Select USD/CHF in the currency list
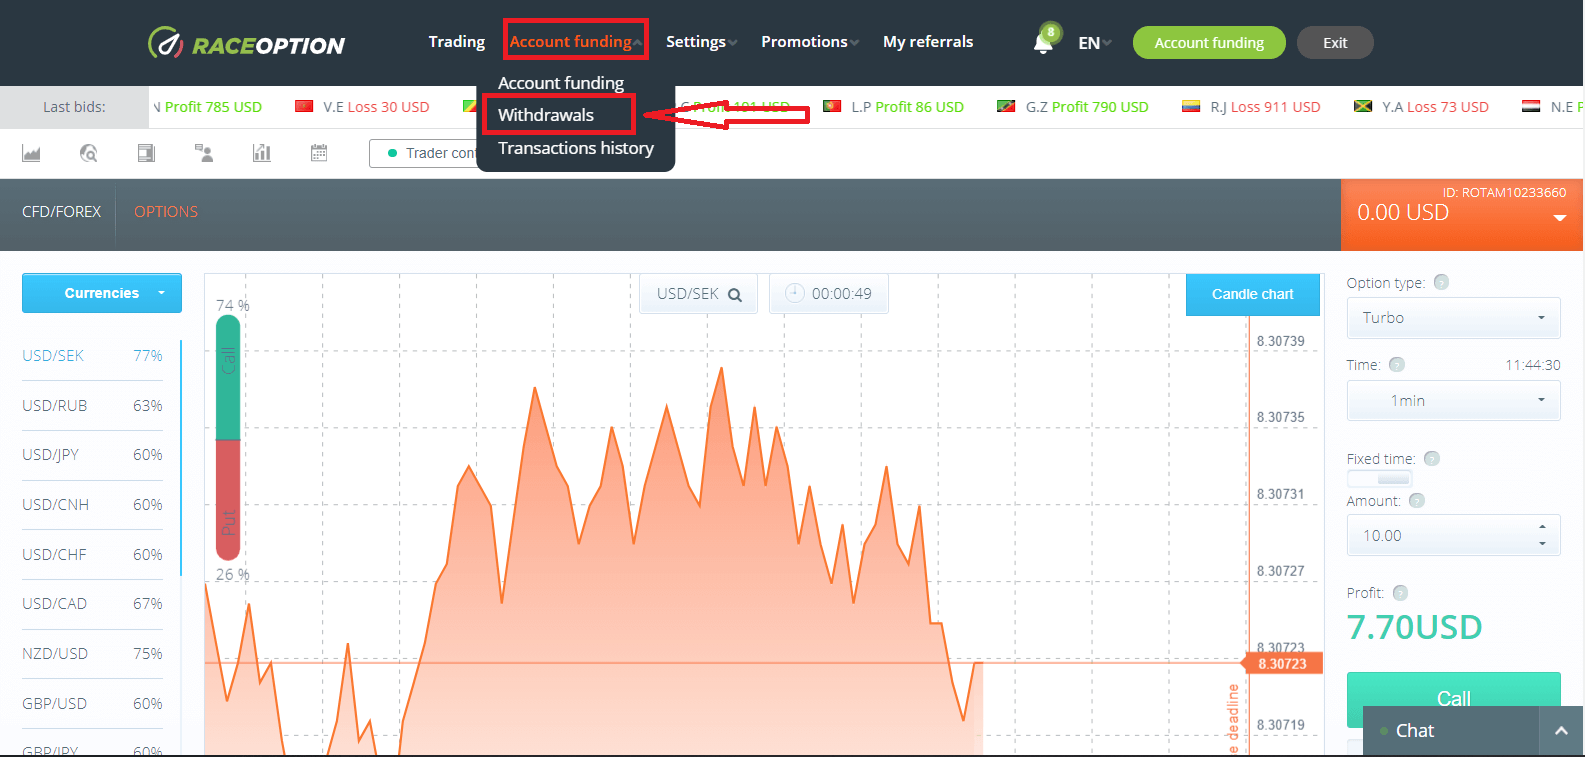Image resolution: width=1585 pixels, height=757 pixels. (92, 555)
